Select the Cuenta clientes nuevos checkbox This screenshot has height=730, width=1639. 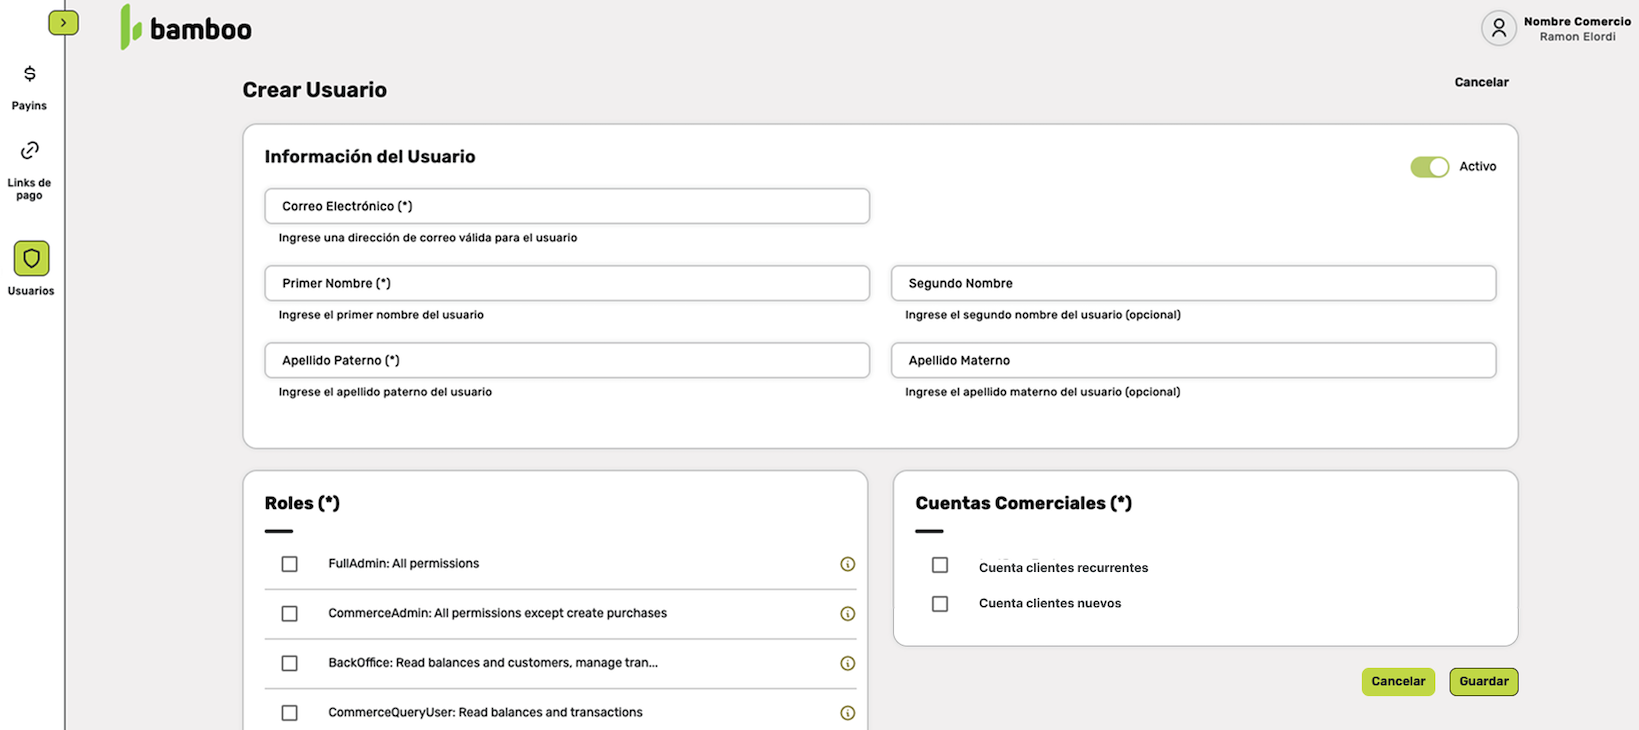pyautogui.click(x=940, y=604)
